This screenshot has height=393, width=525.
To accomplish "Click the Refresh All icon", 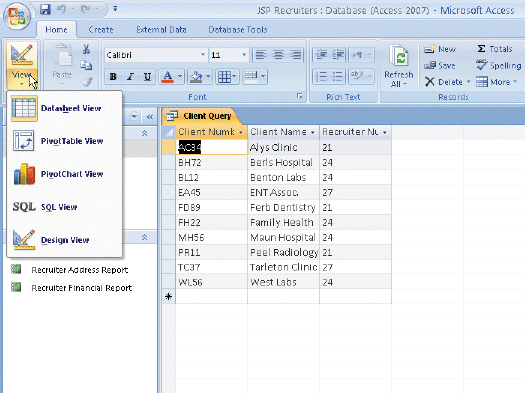I will [x=398, y=56].
